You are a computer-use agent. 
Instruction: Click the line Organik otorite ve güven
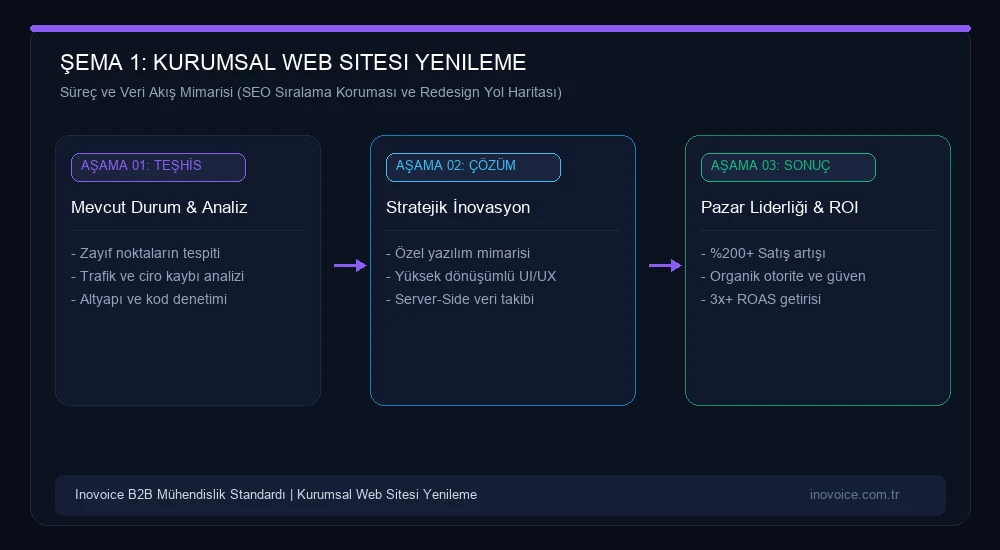coord(783,276)
